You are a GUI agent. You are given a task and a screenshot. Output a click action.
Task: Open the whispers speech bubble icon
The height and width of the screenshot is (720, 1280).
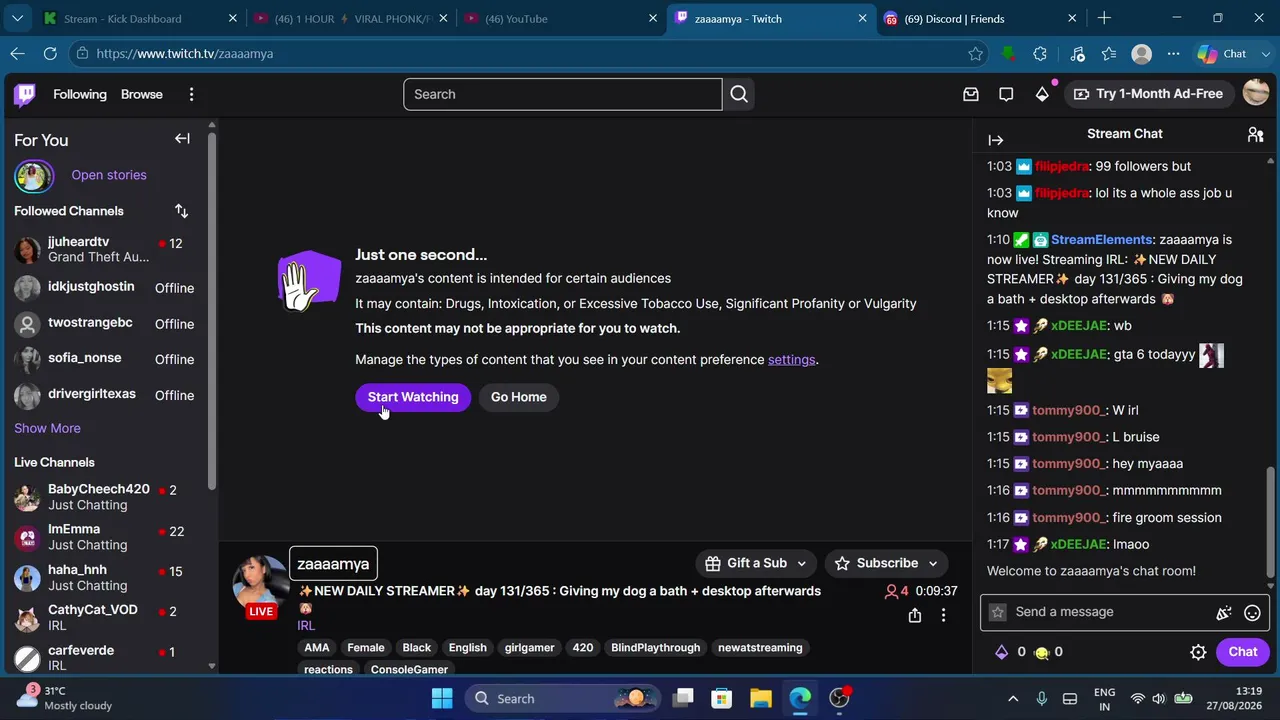tap(1006, 94)
